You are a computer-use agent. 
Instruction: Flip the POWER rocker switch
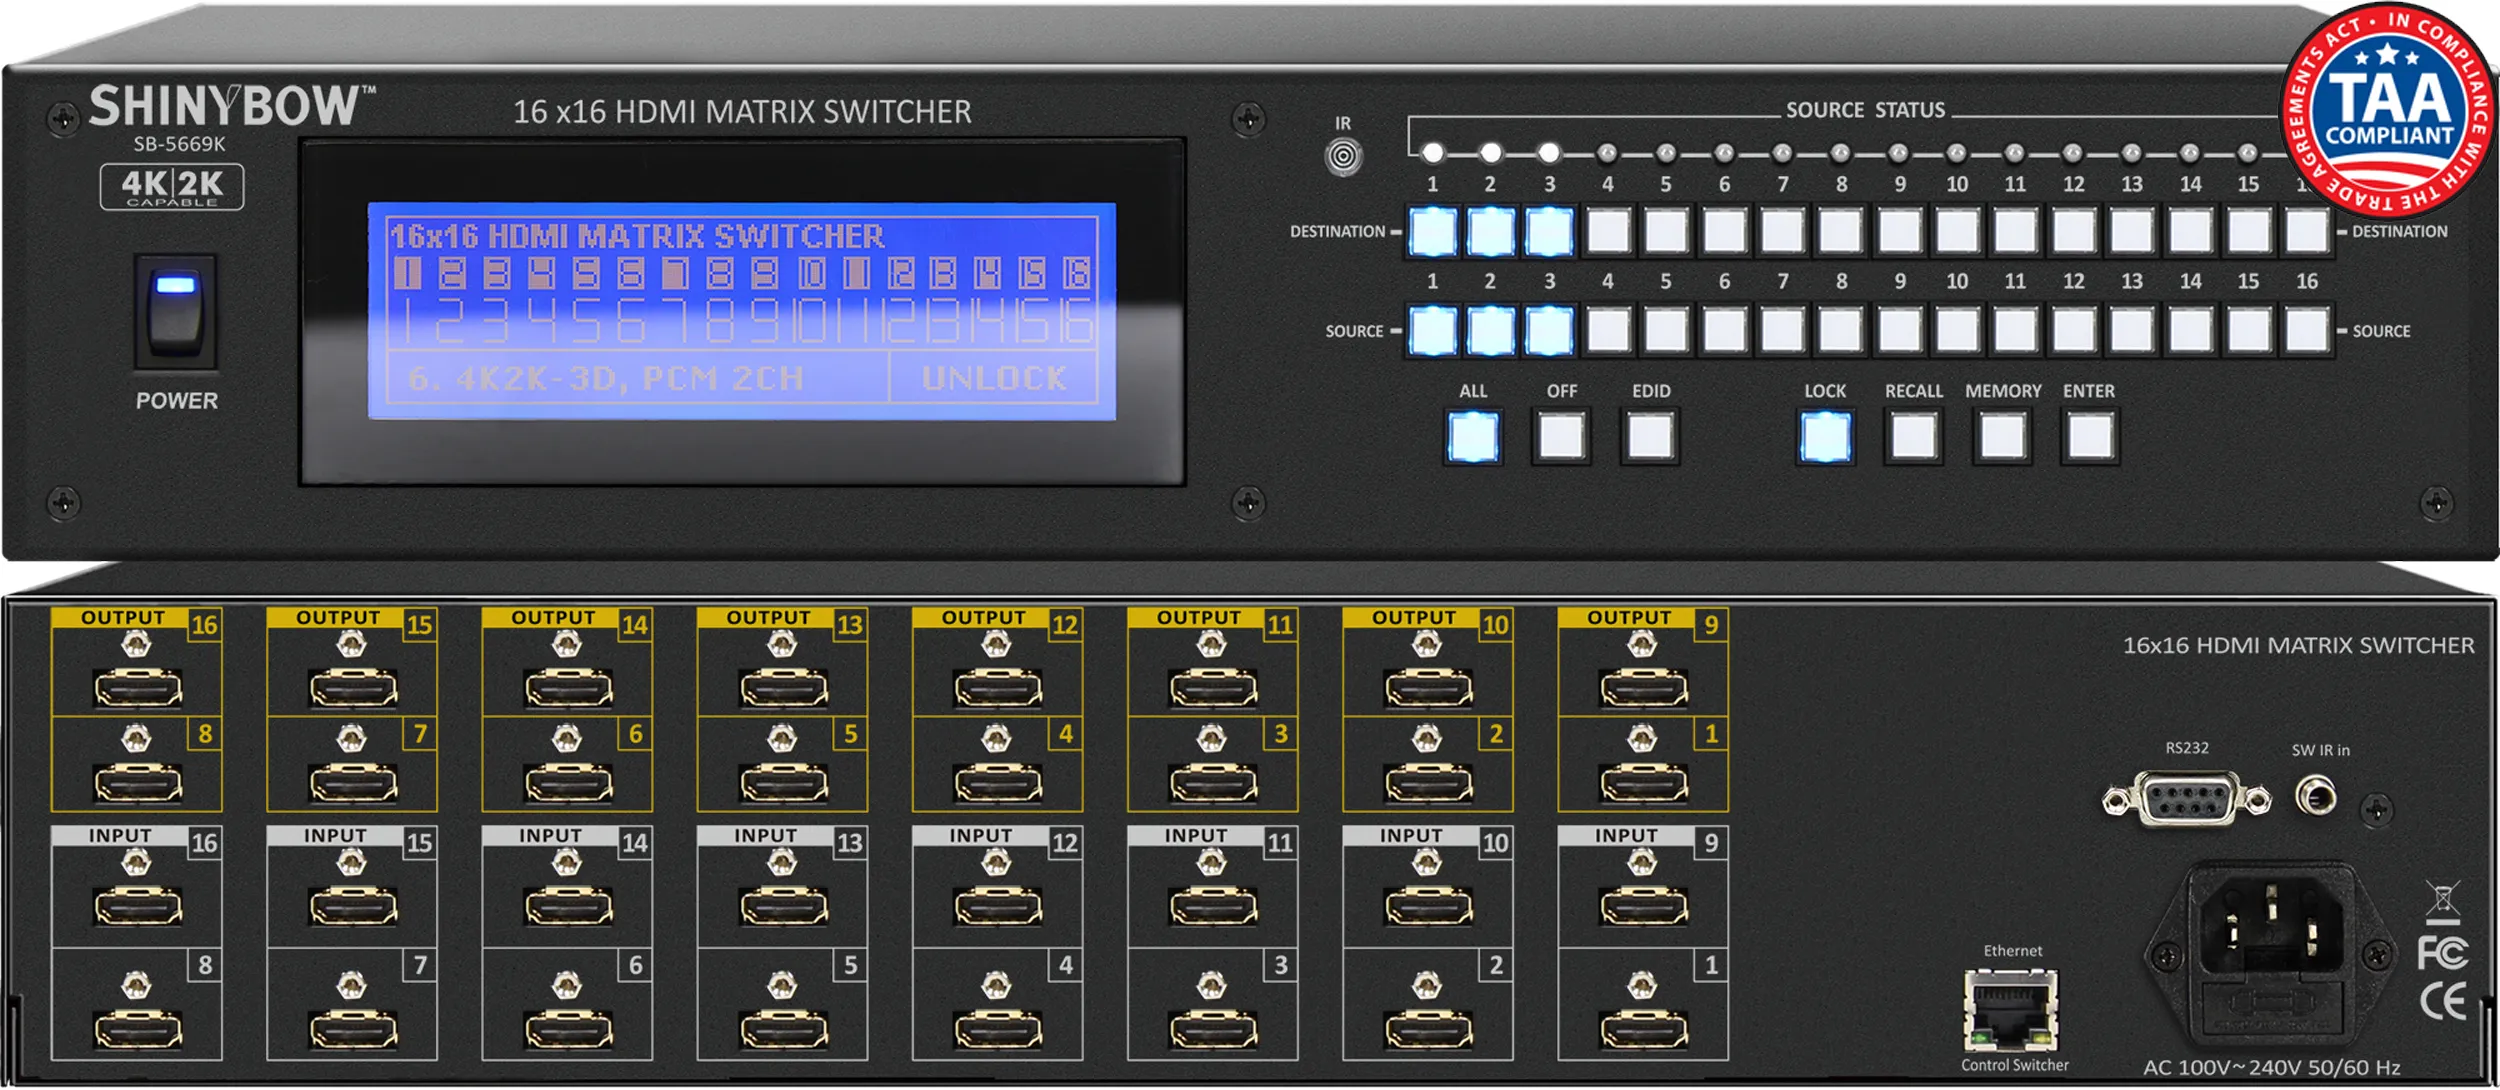tap(176, 312)
